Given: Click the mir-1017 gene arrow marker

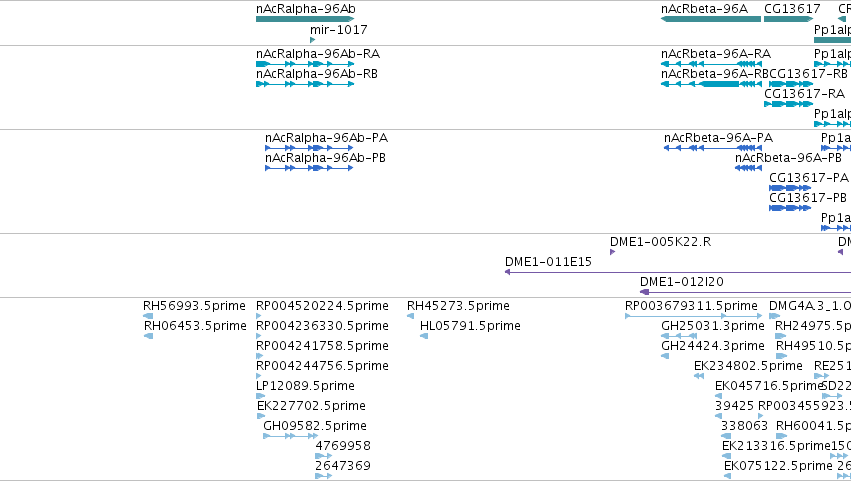Looking at the screenshot, I should (313, 40).
